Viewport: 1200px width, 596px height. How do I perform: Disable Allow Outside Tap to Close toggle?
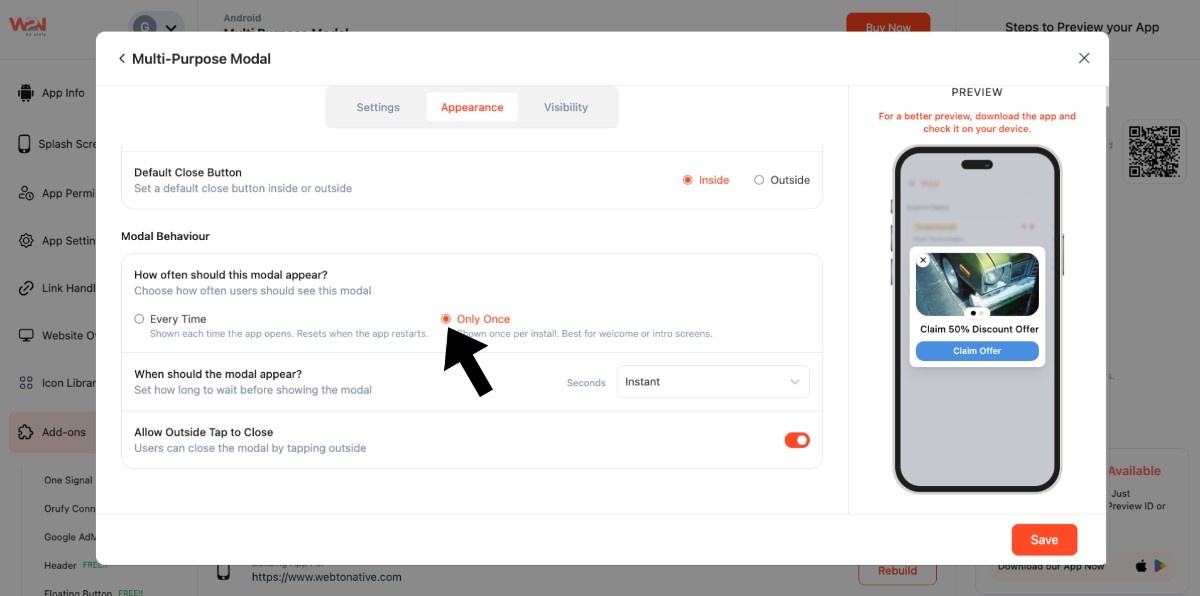797,440
